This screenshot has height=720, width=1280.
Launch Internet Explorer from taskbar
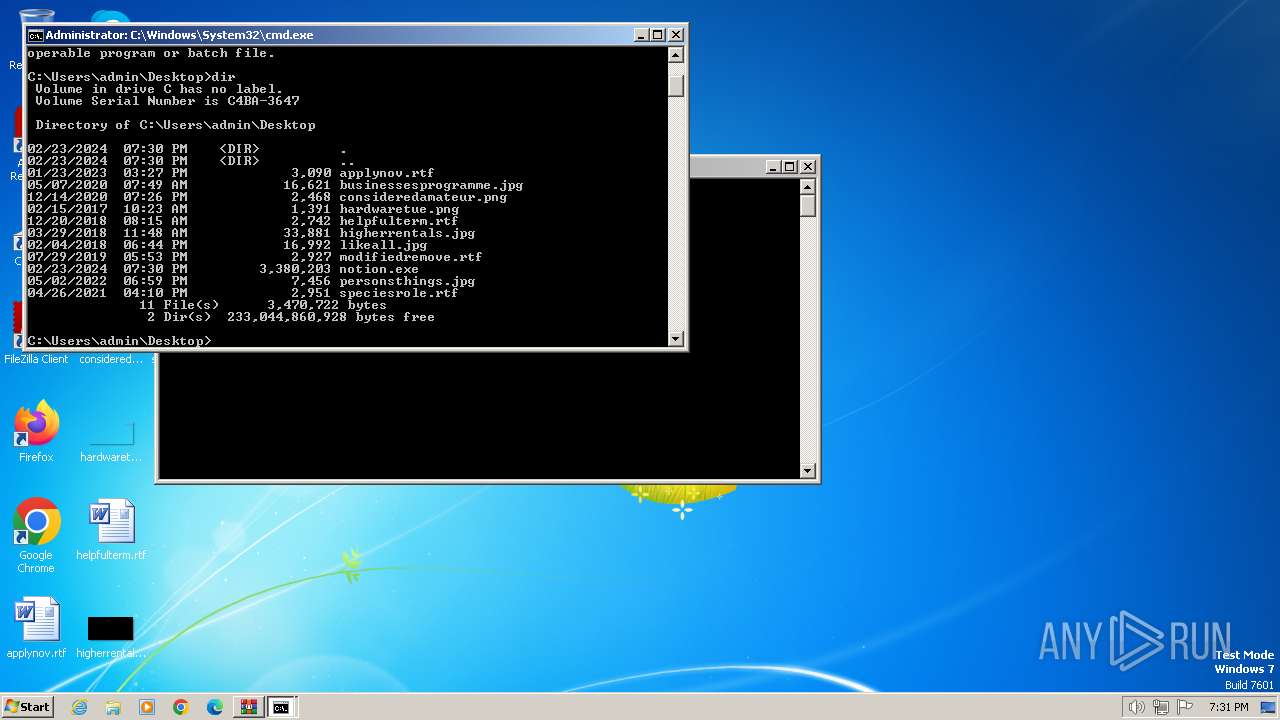pos(79,707)
